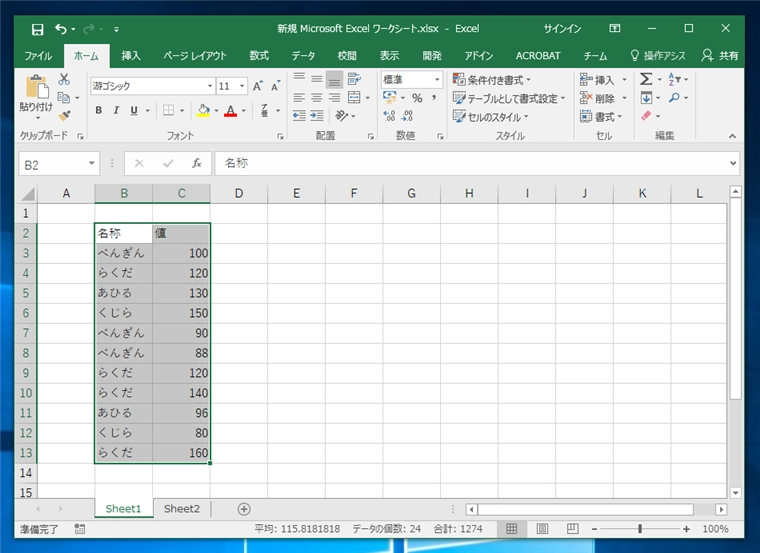Decrease decimal places icon
This screenshot has width=760, height=553.
(x=407, y=115)
